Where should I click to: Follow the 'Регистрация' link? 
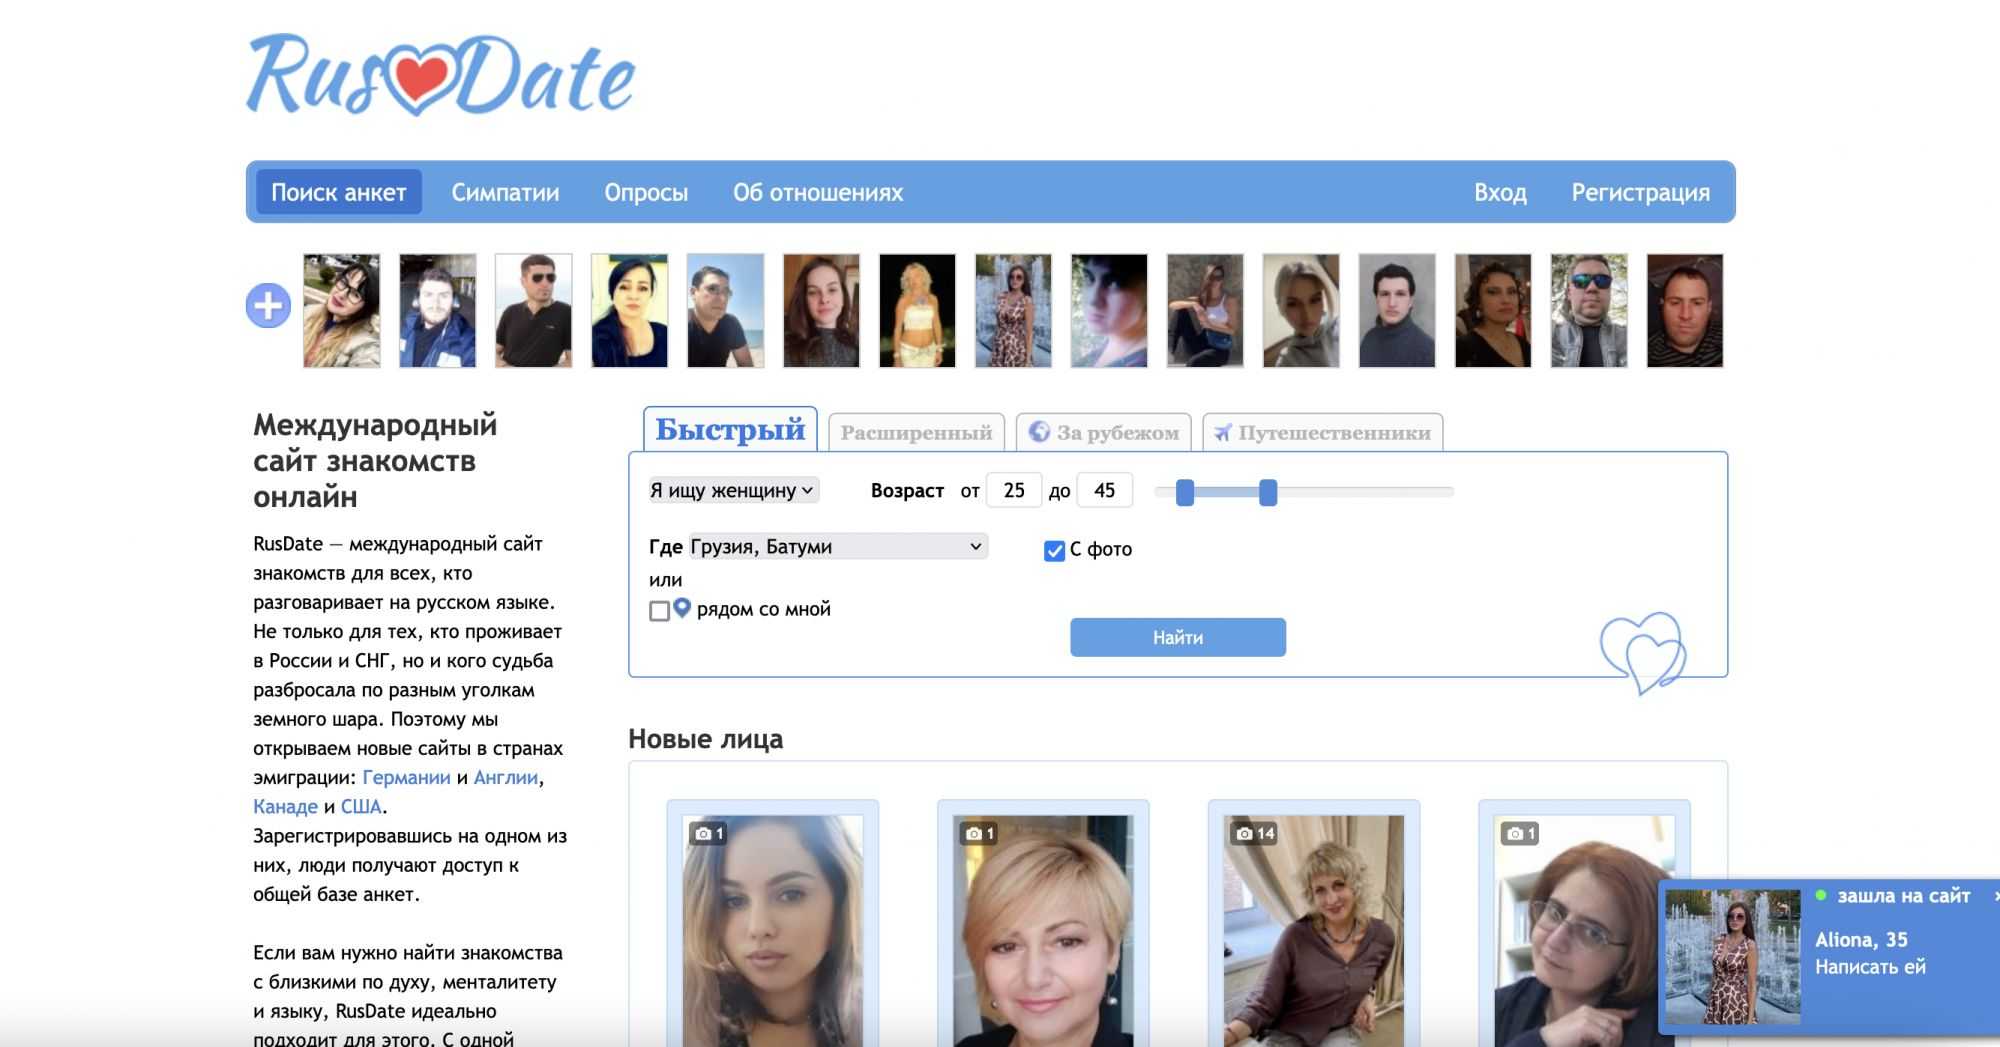(x=1640, y=192)
